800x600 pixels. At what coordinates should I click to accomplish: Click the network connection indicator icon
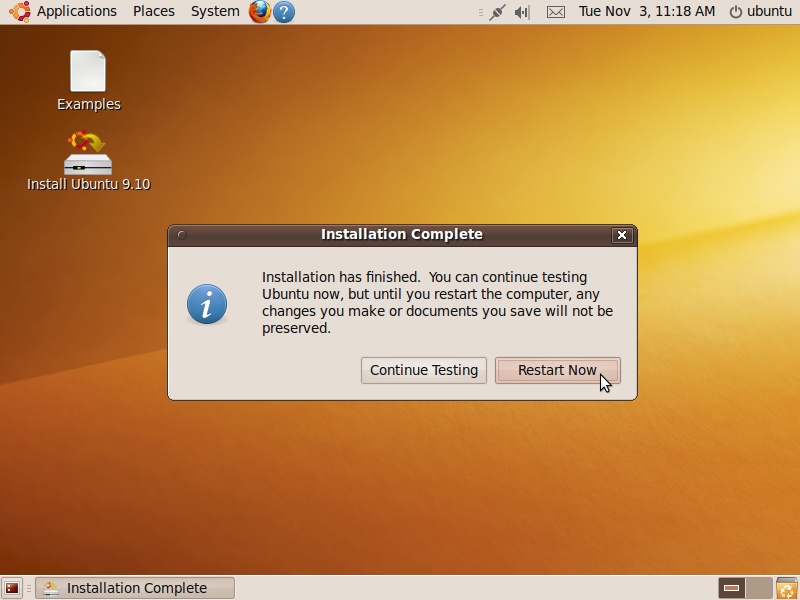497,12
